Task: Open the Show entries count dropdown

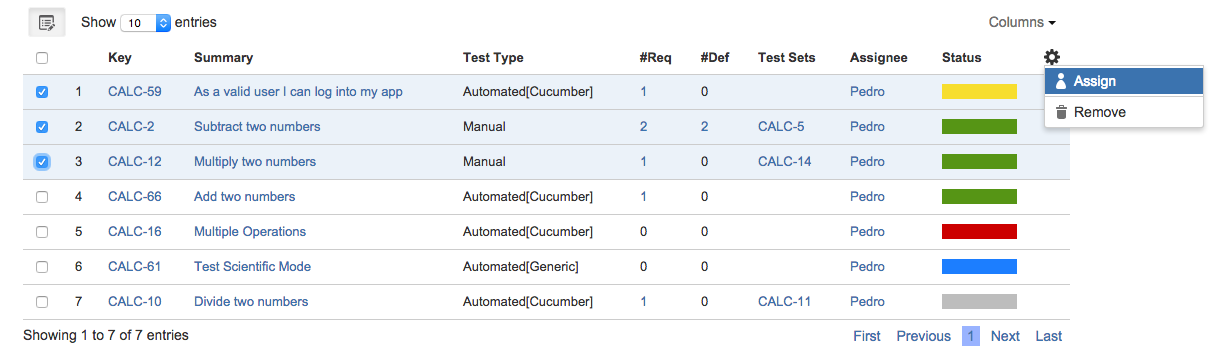Action: pyautogui.click(x=145, y=22)
